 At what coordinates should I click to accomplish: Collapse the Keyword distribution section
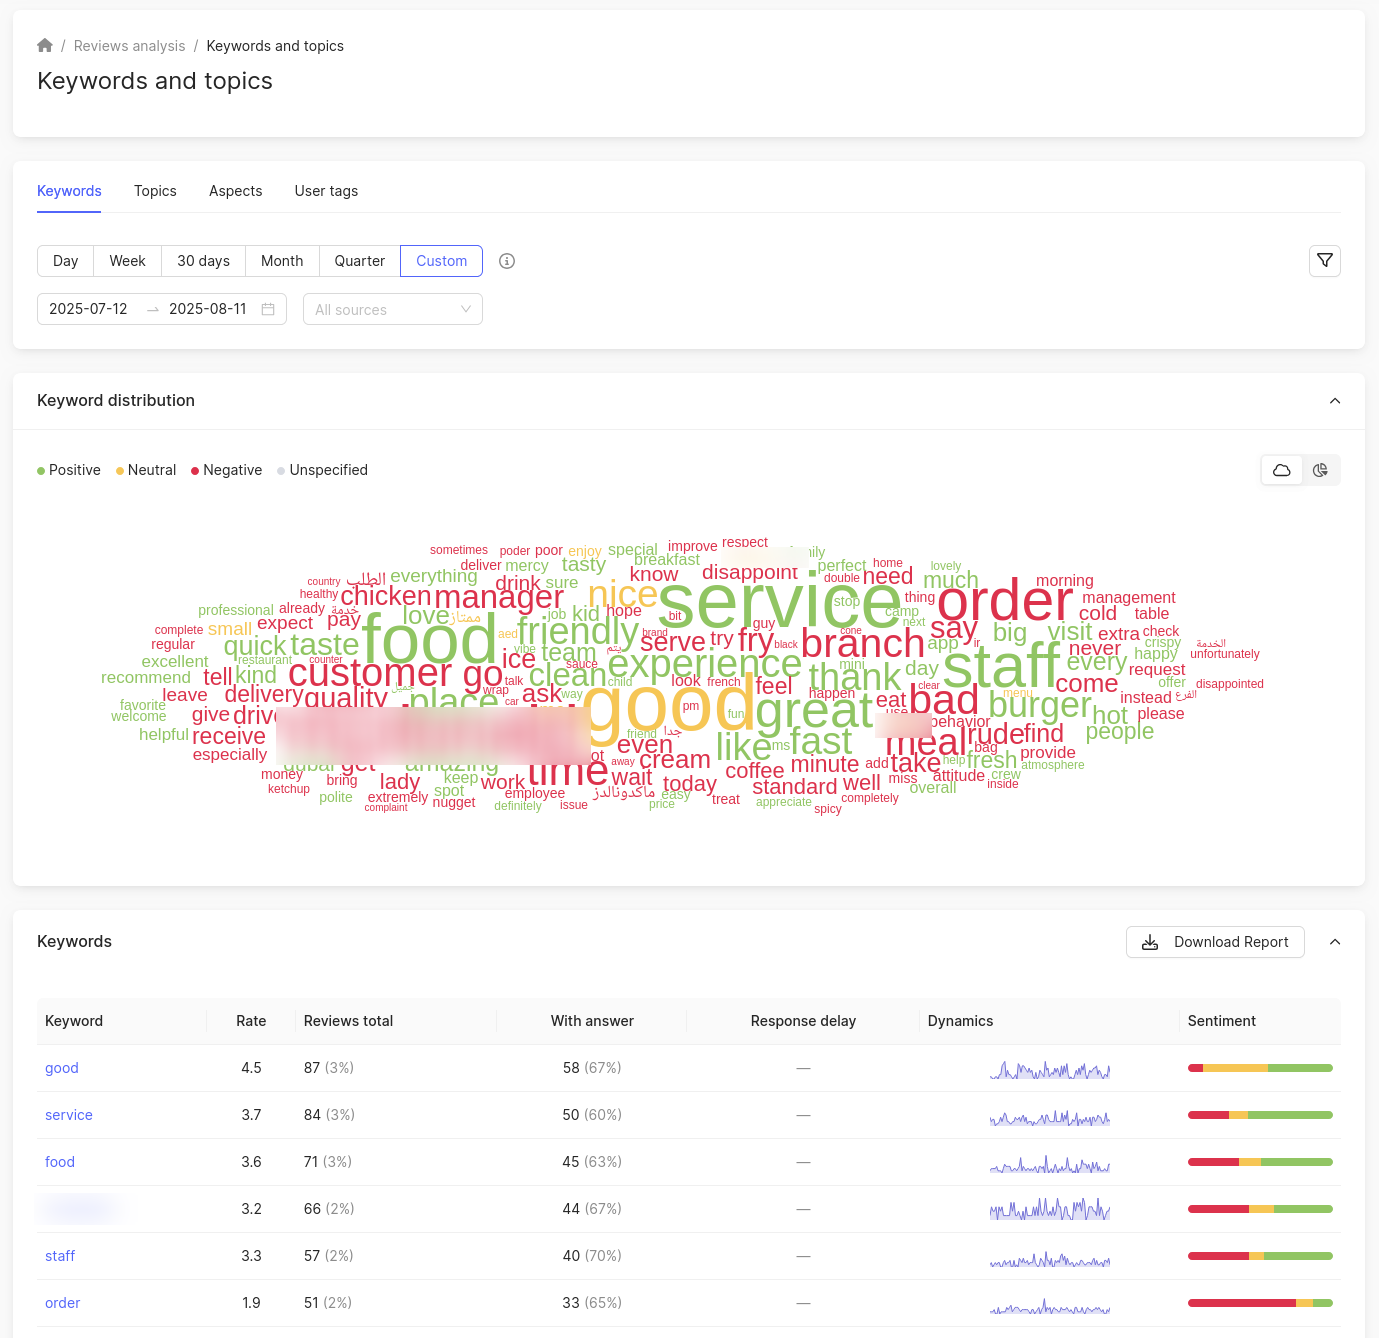pyautogui.click(x=1334, y=401)
